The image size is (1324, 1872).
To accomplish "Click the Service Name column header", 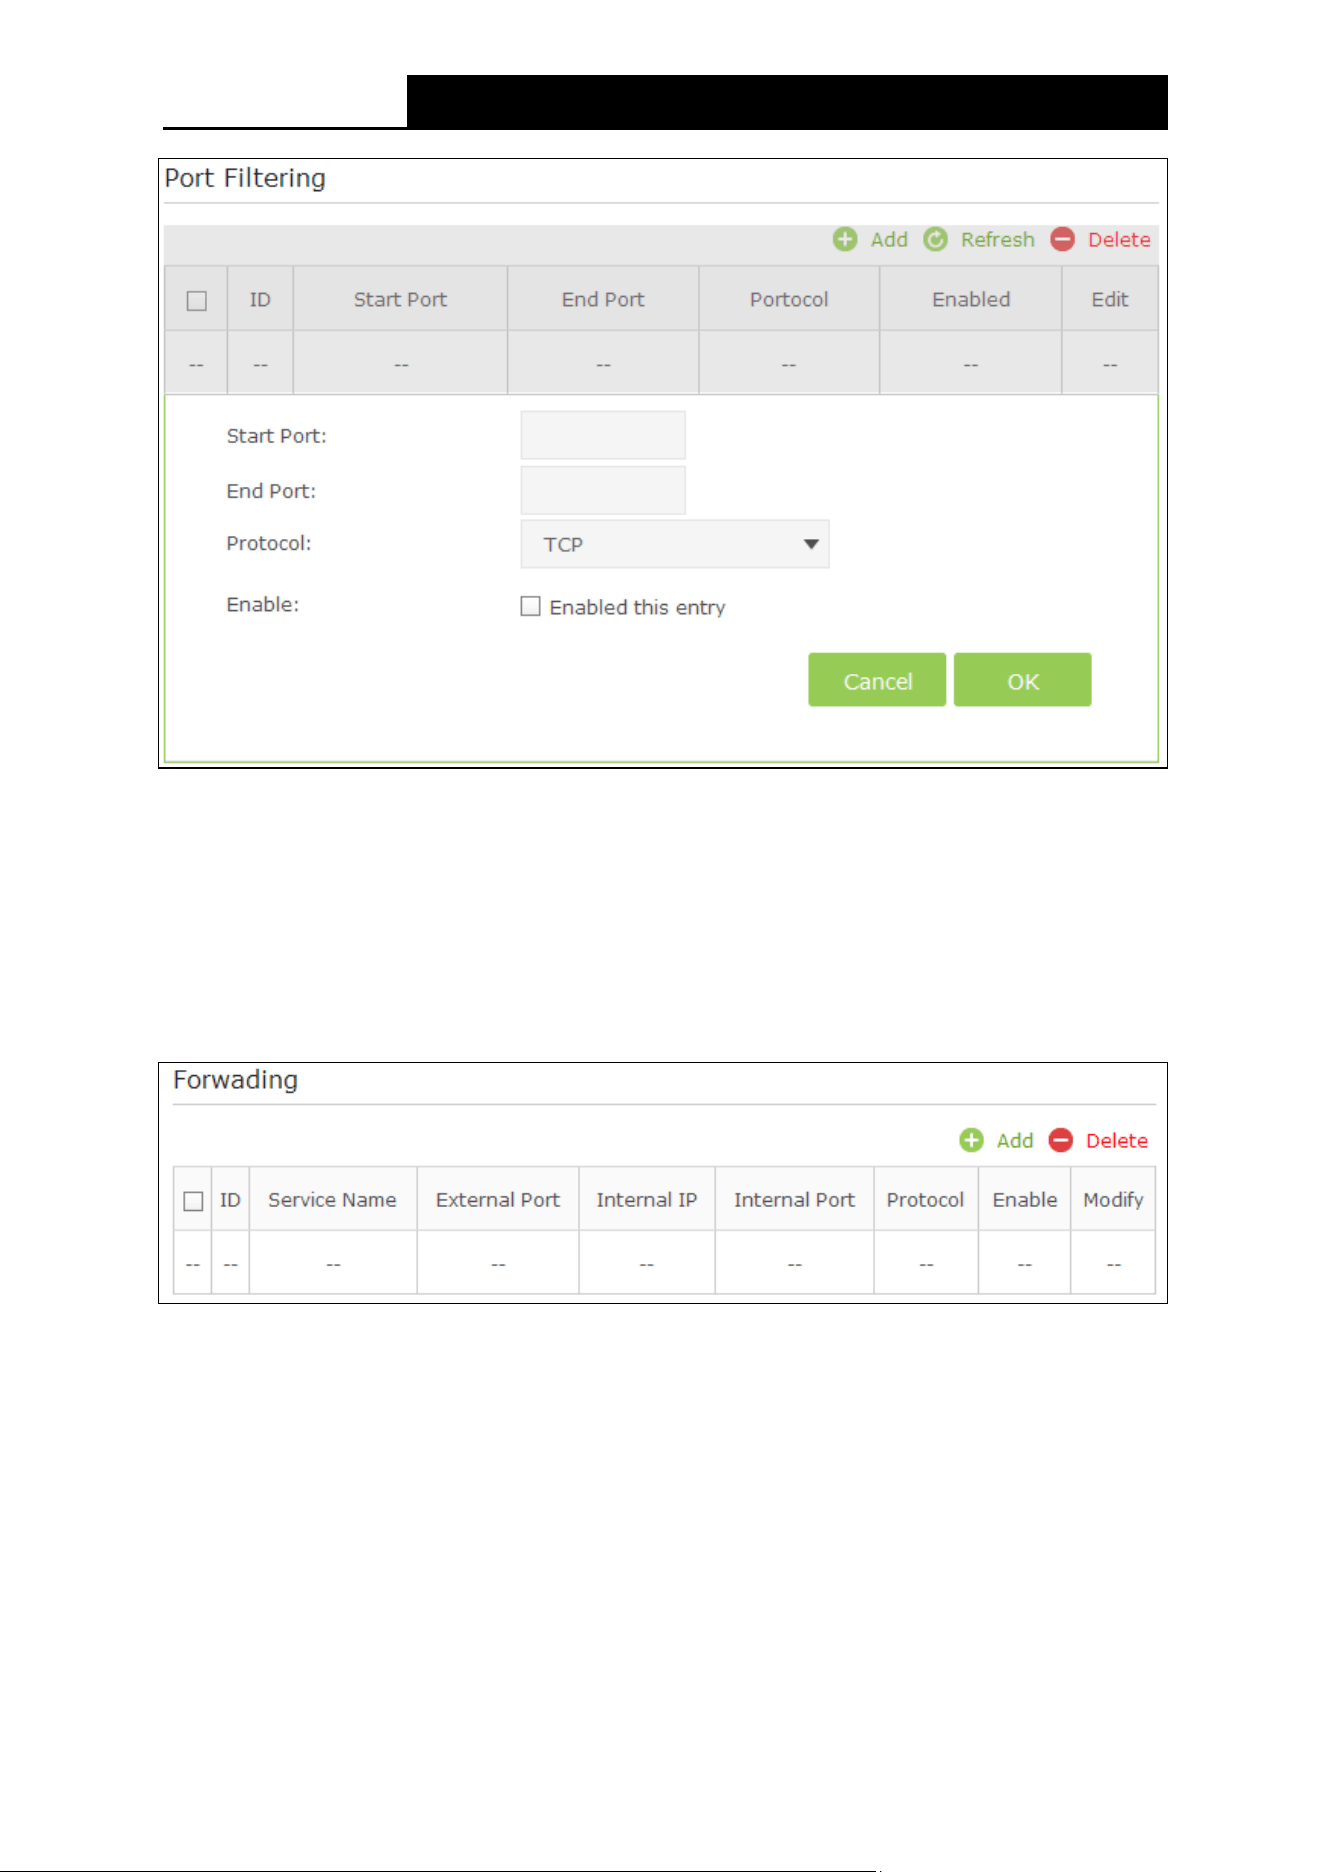I will click(332, 1199).
